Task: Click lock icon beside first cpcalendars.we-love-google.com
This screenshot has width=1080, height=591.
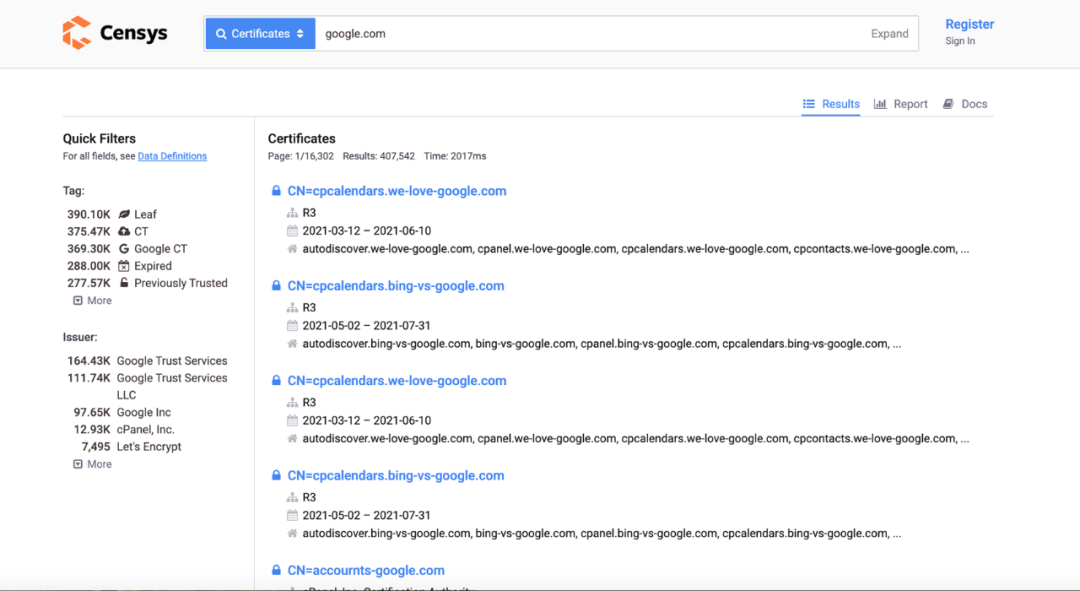Action: pyautogui.click(x=276, y=191)
